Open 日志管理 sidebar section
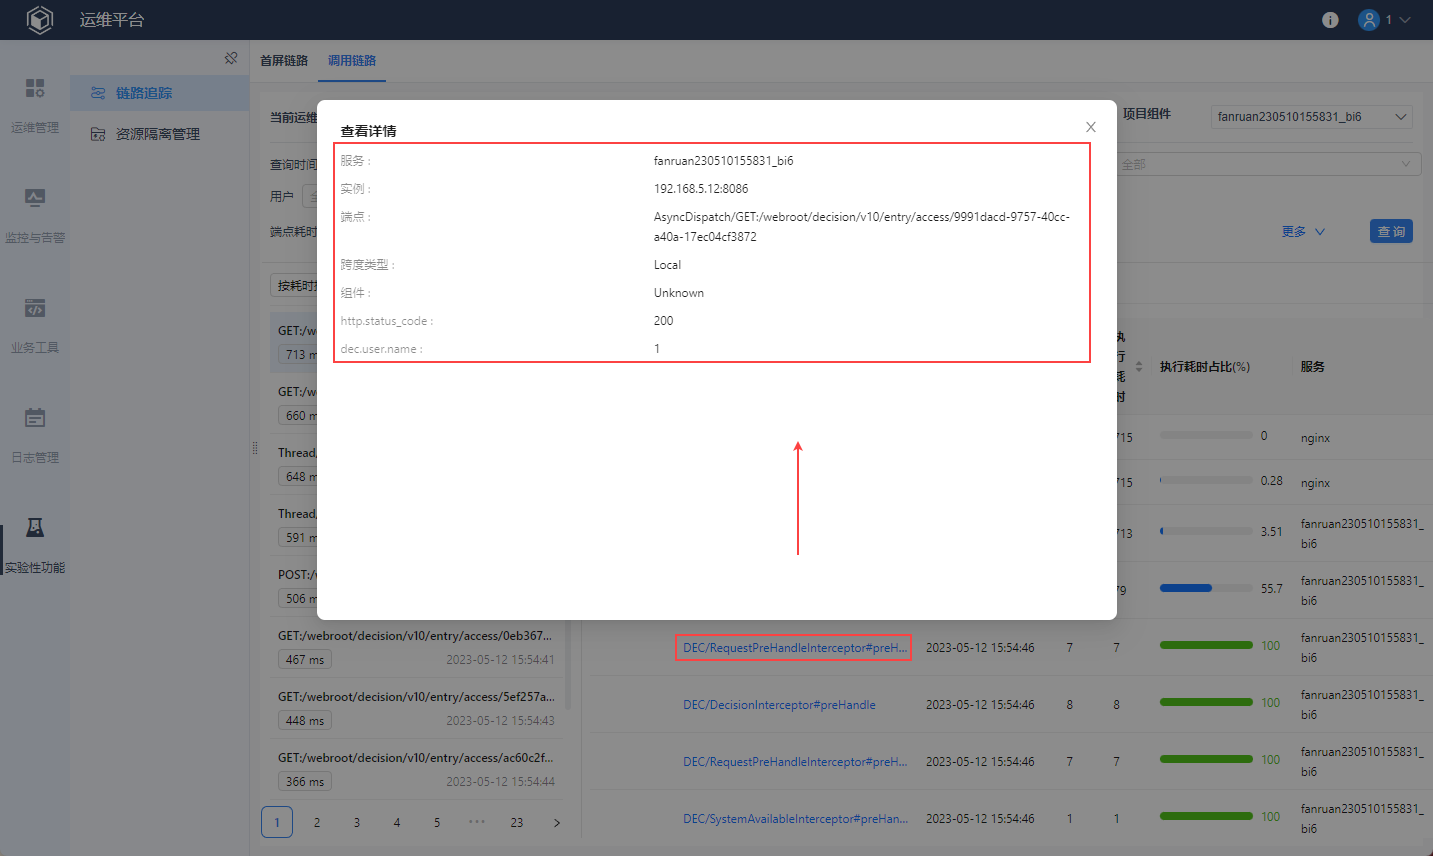This screenshot has height=856, width=1433. tap(35, 436)
